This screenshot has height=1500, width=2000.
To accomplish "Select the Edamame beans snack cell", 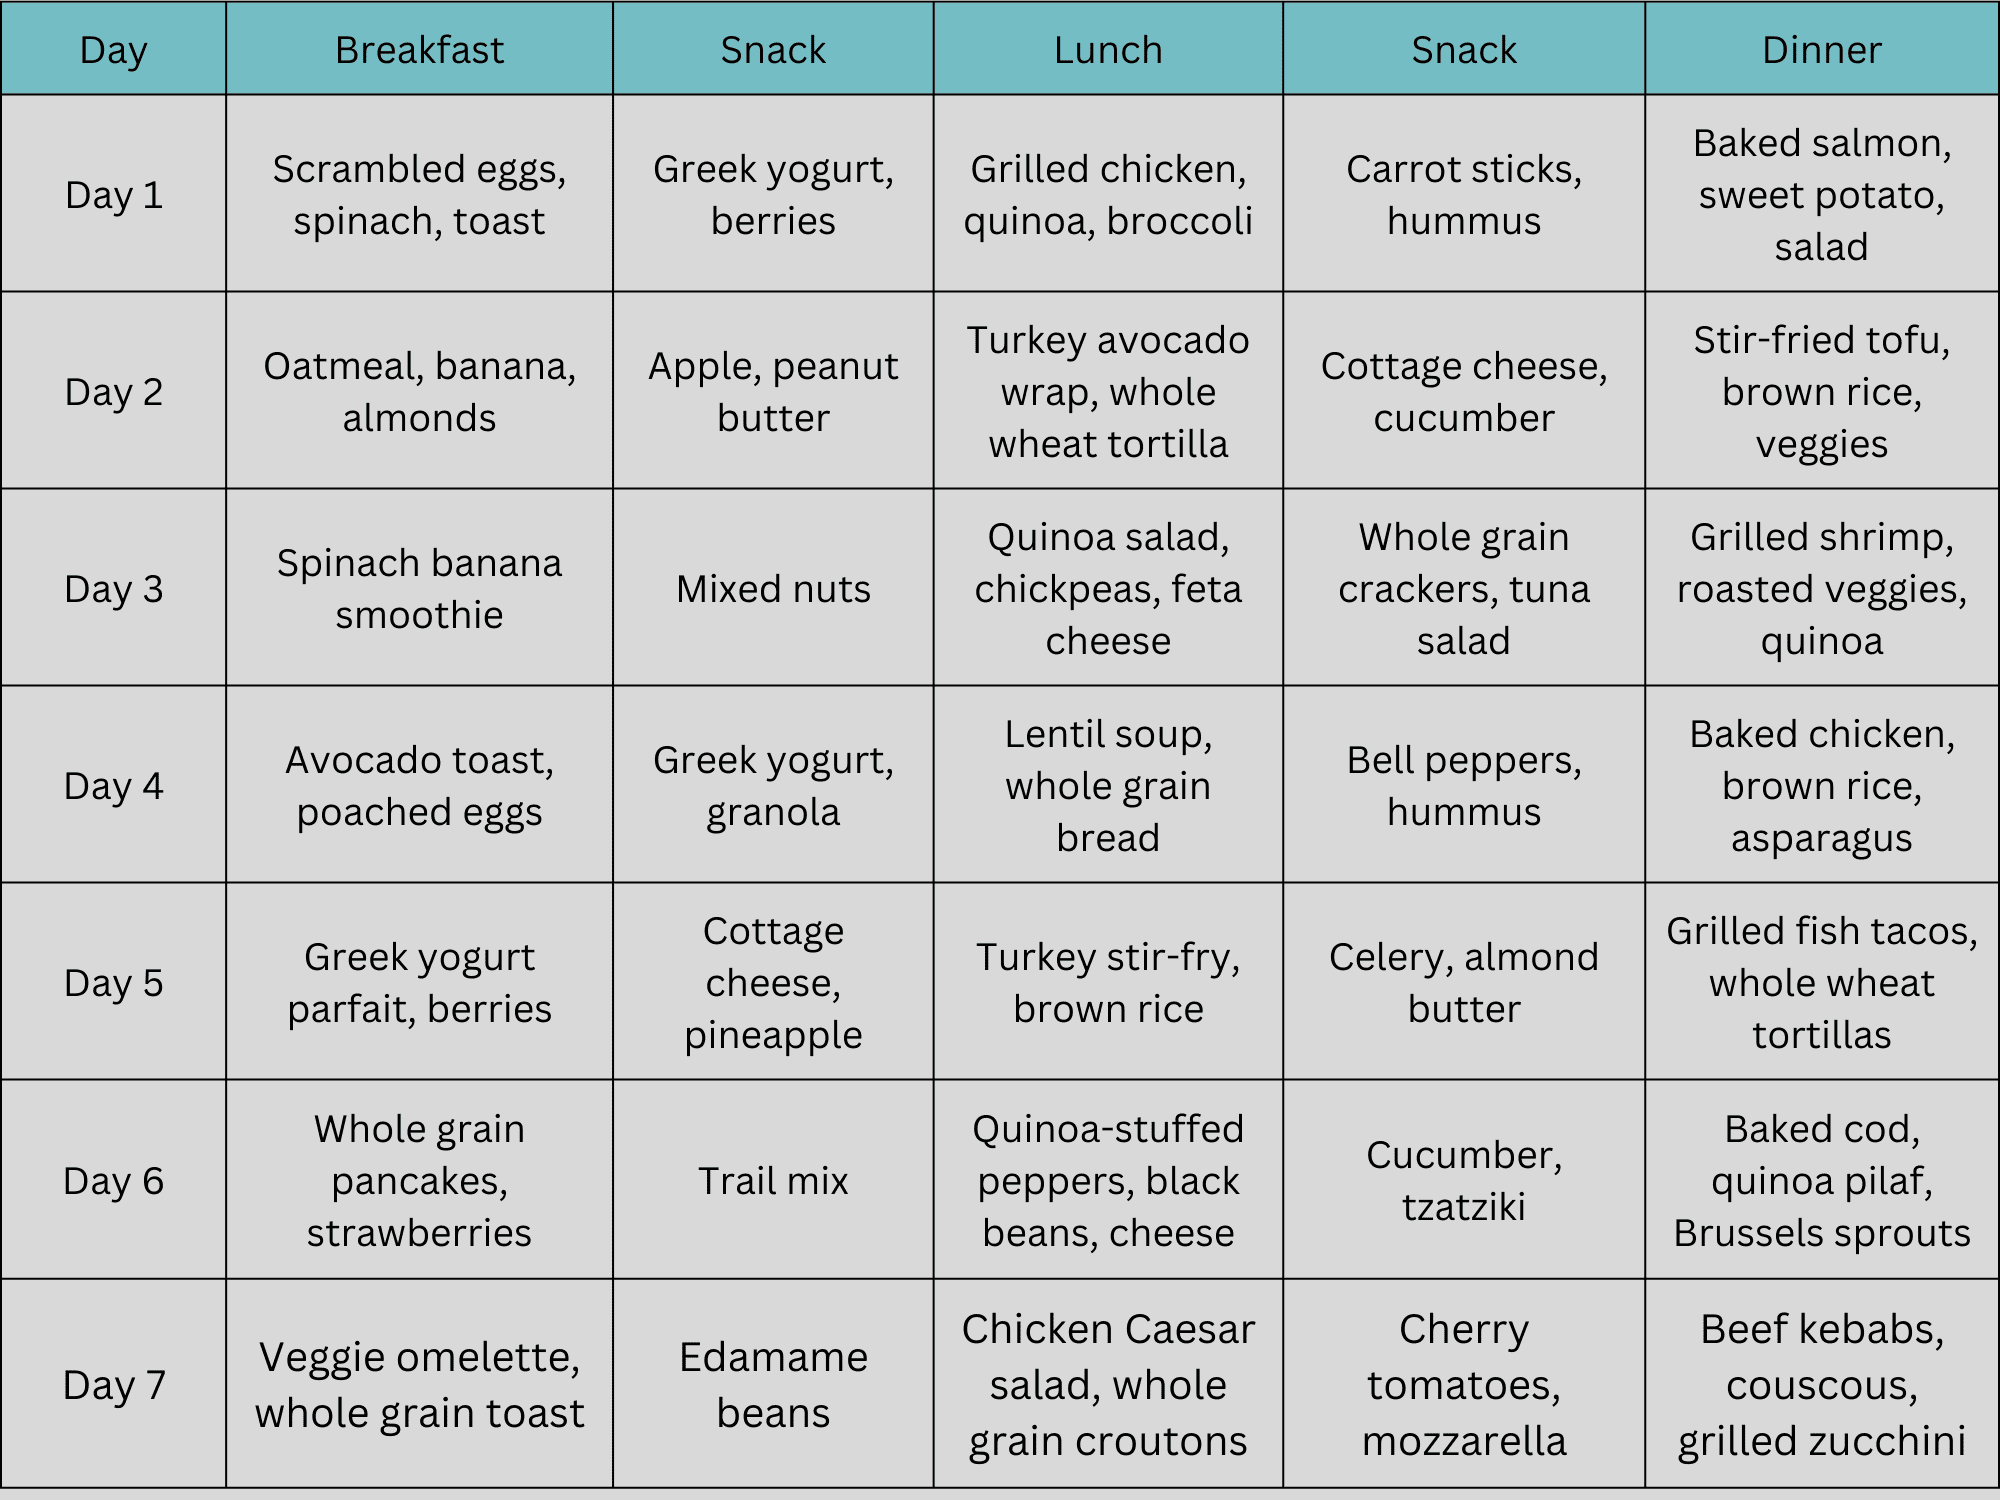I will coord(773,1385).
